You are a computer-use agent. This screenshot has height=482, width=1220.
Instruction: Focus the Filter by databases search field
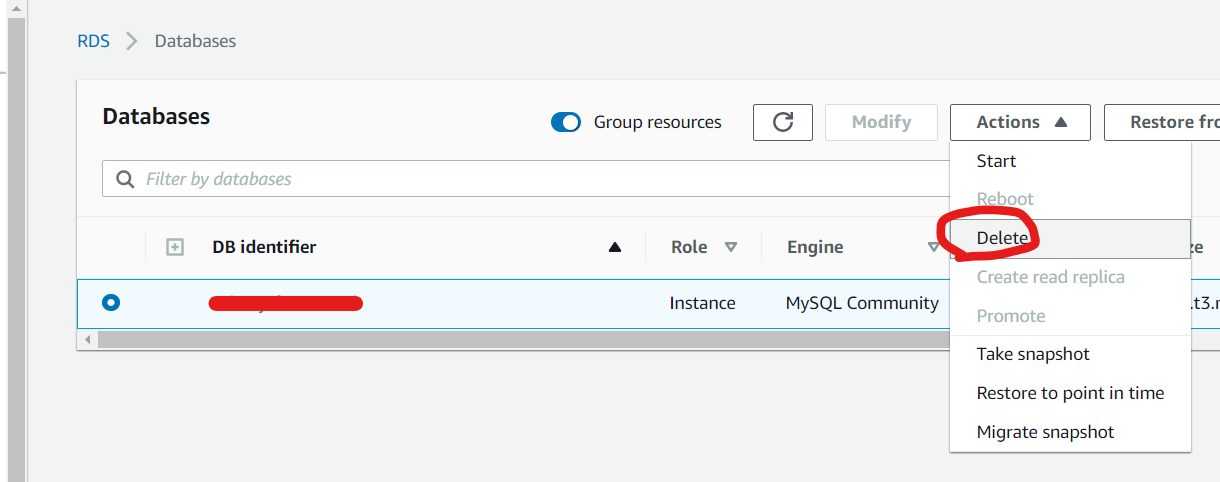525,179
